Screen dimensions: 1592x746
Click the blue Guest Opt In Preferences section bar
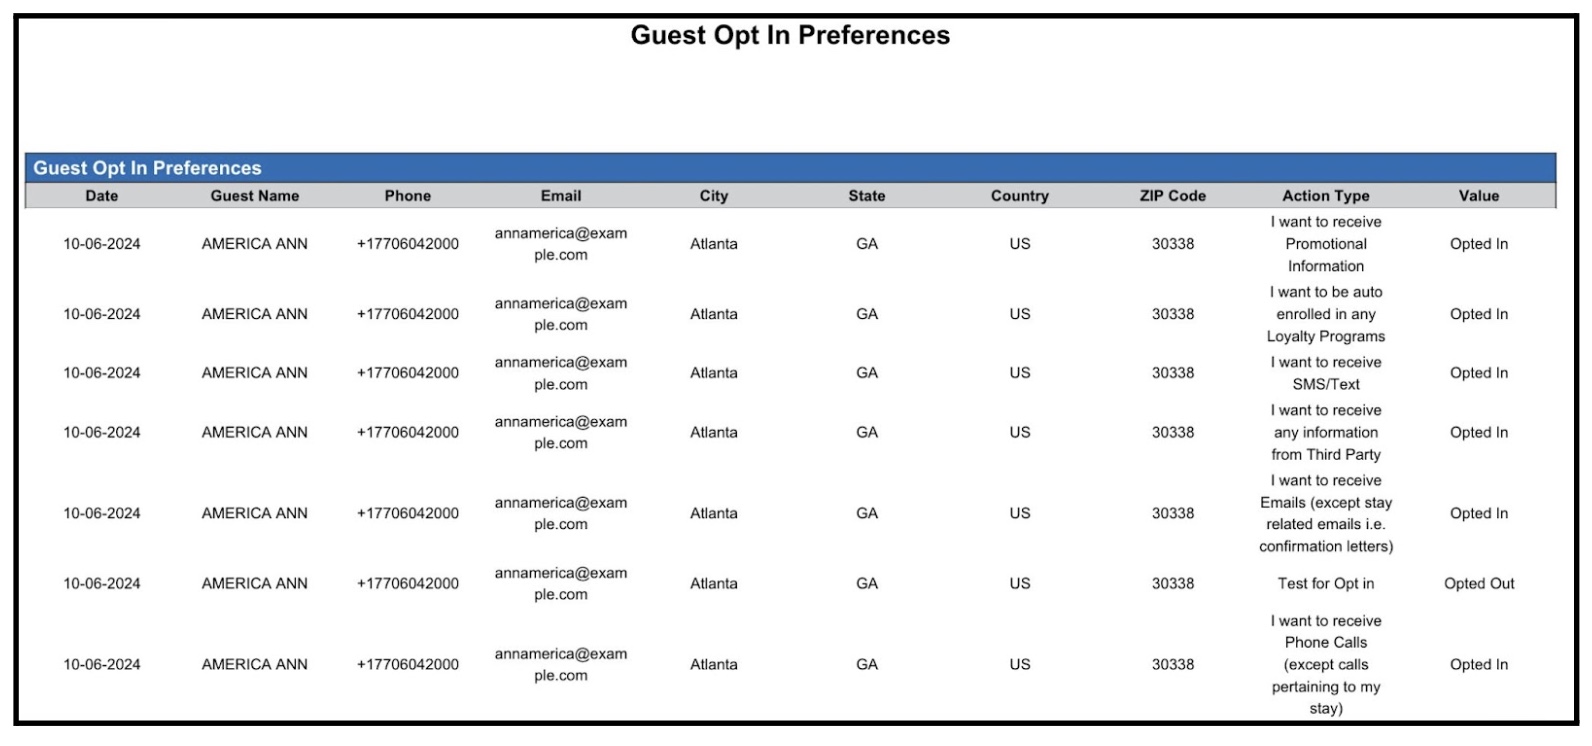790,168
